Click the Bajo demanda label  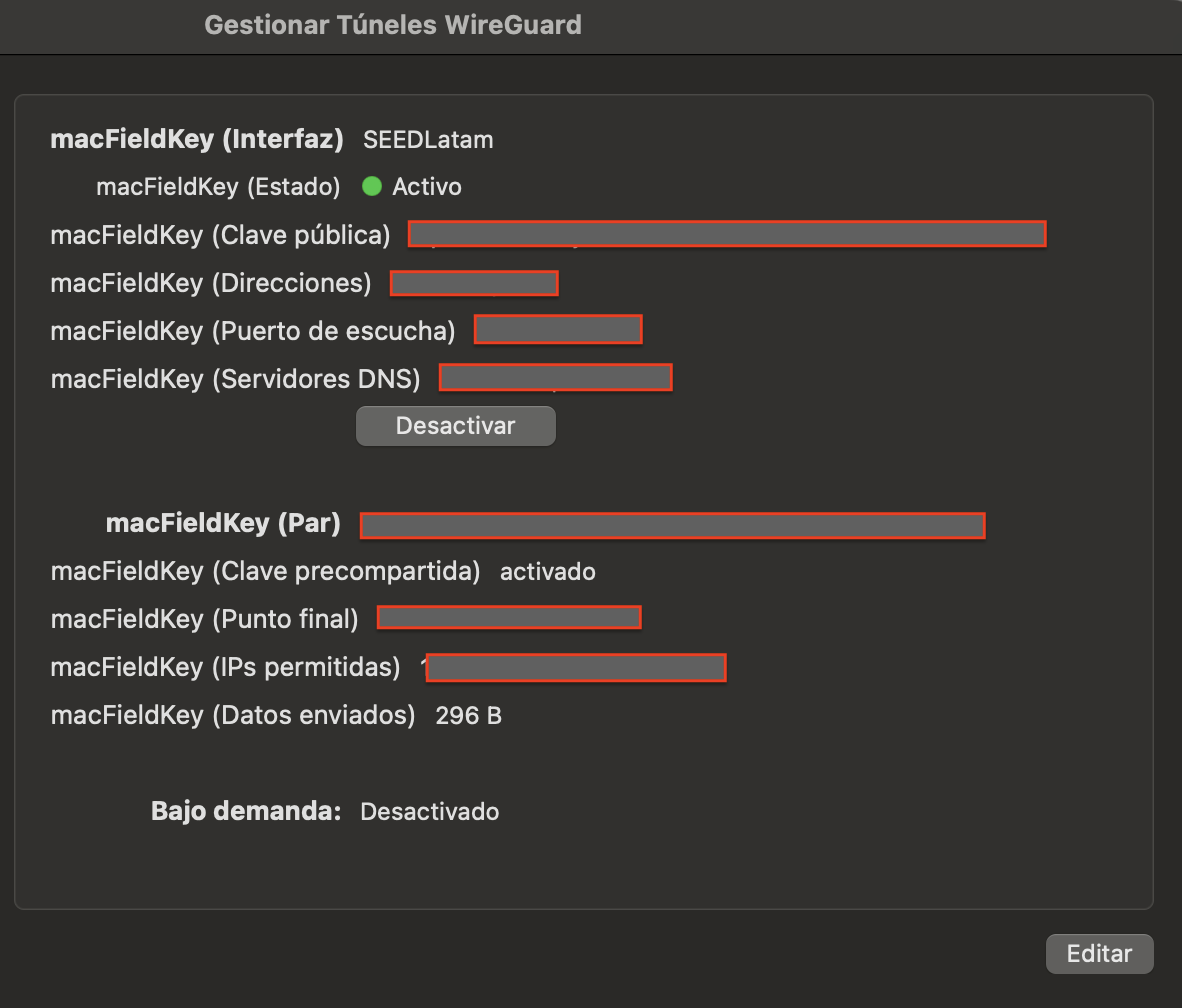coord(246,811)
